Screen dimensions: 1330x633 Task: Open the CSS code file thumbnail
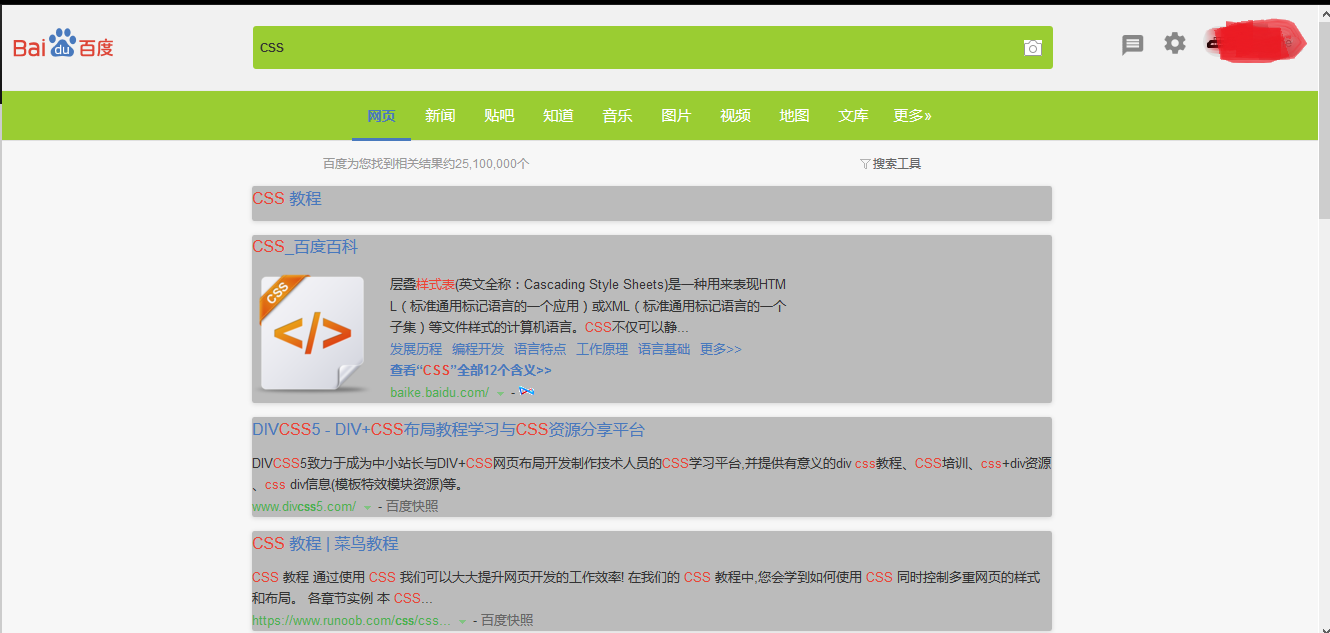[312, 333]
